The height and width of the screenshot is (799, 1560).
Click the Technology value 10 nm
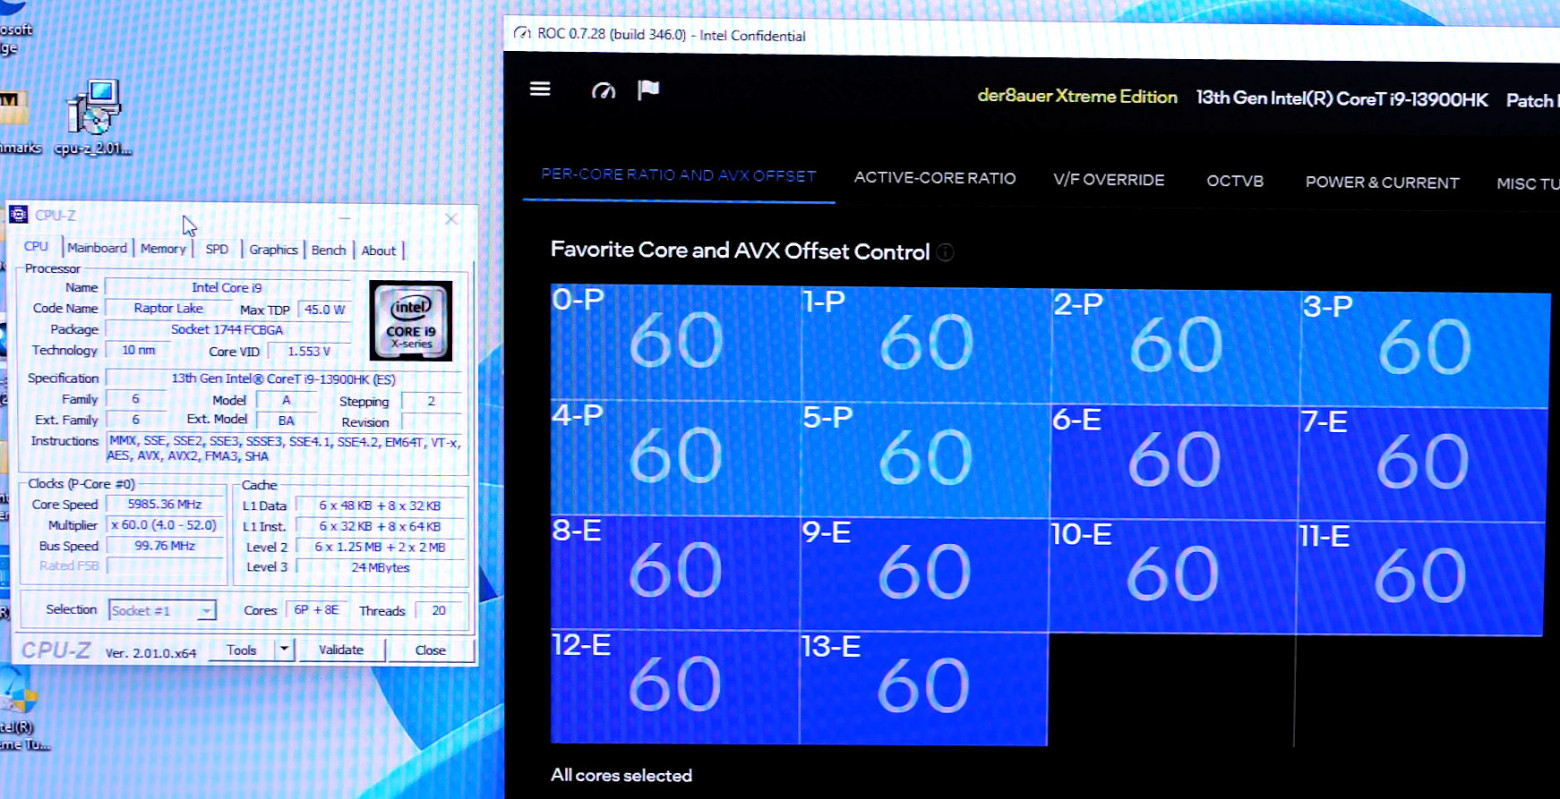[x=139, y=350]
